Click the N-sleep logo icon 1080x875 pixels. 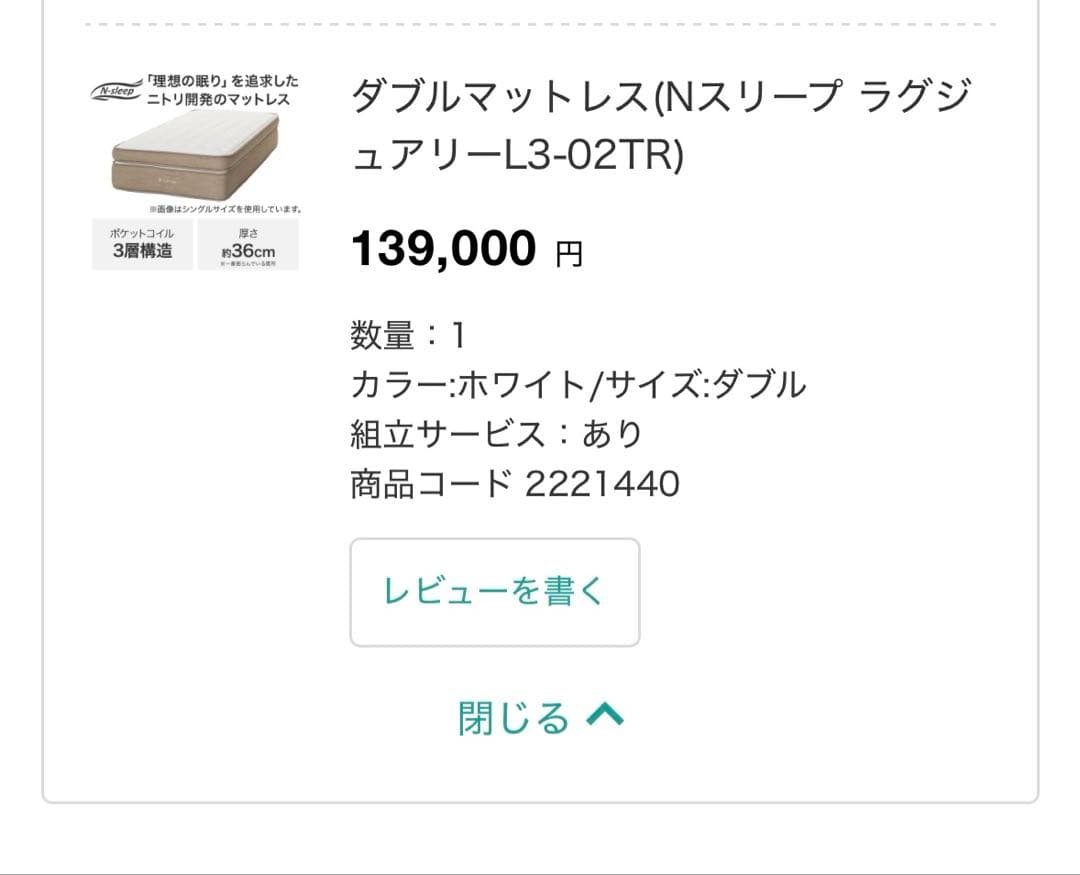[117, 90]
